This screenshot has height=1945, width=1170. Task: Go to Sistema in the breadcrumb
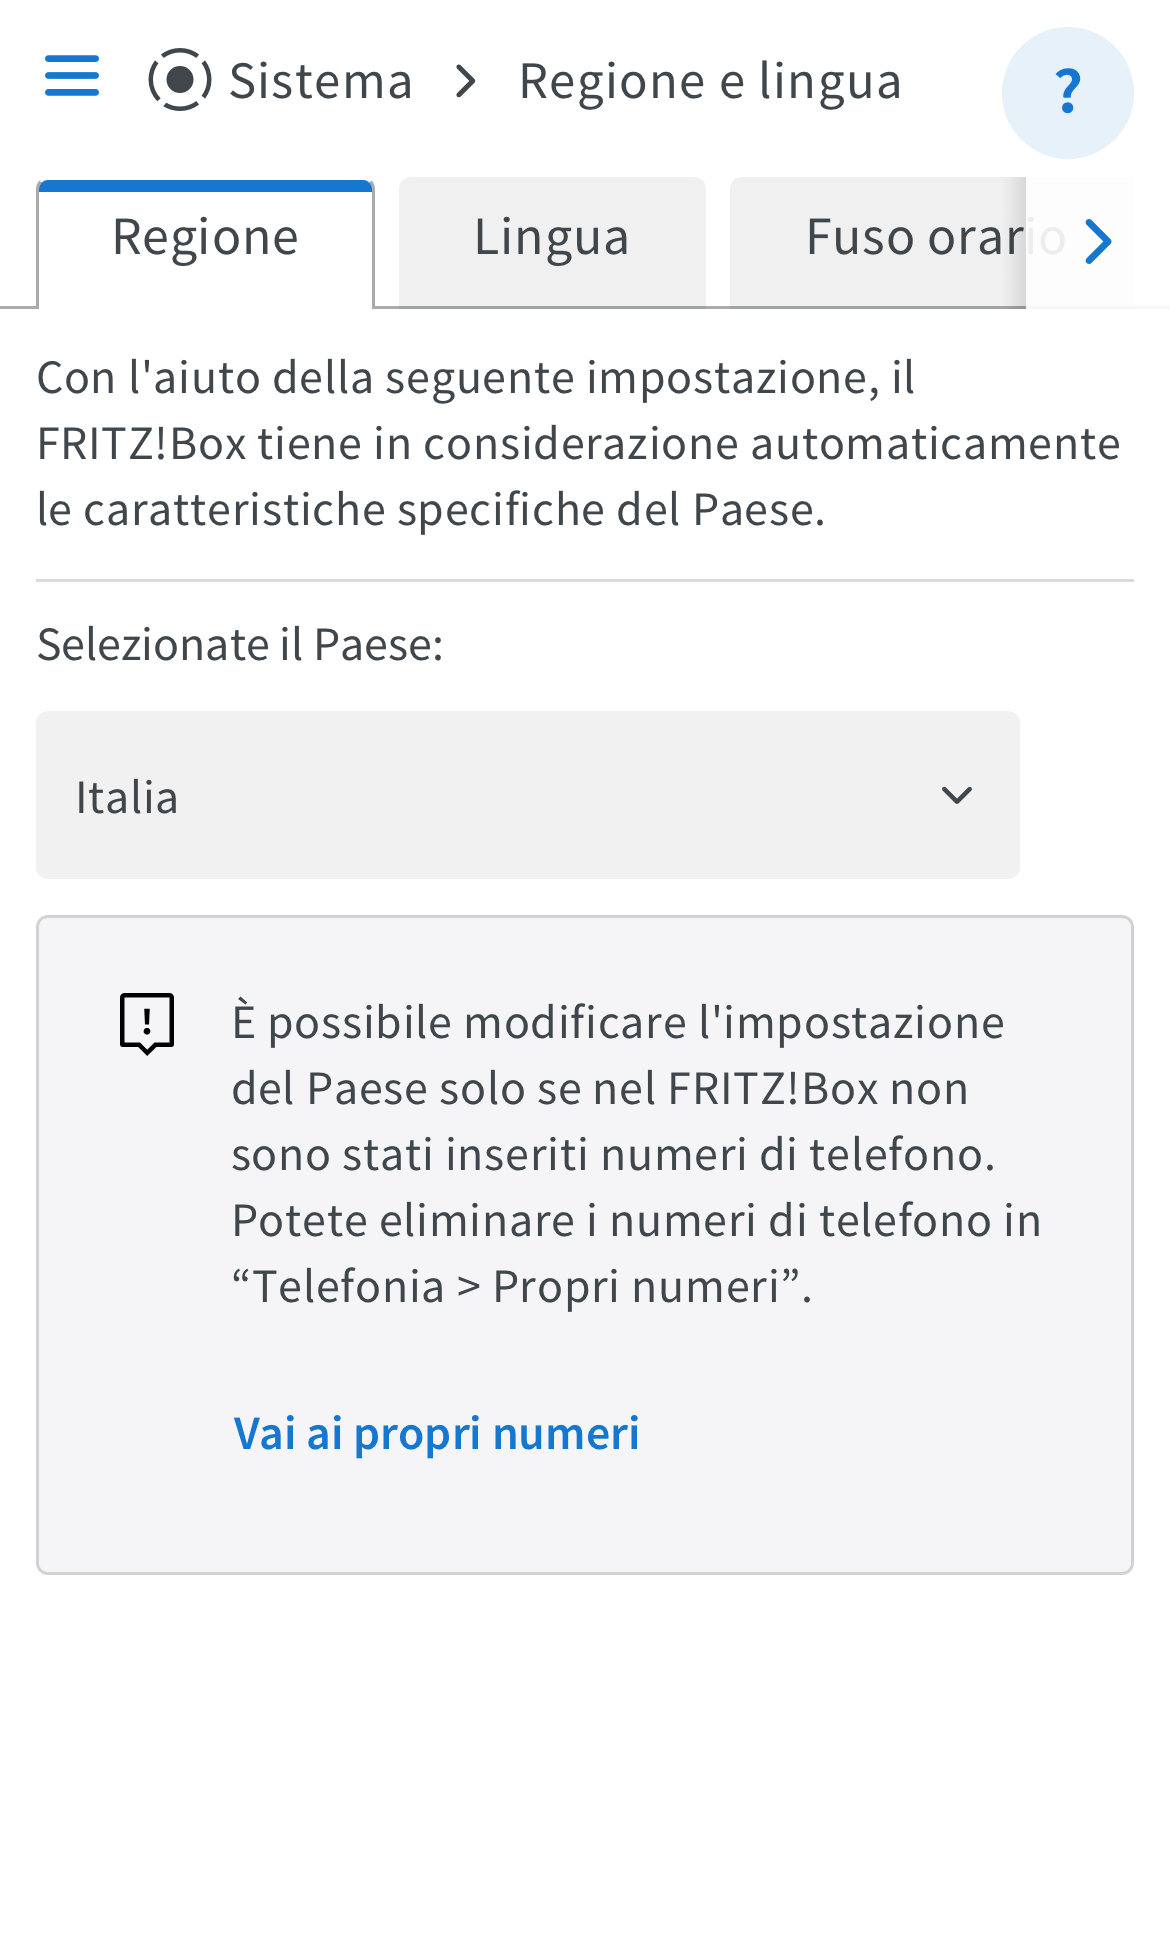320,81
